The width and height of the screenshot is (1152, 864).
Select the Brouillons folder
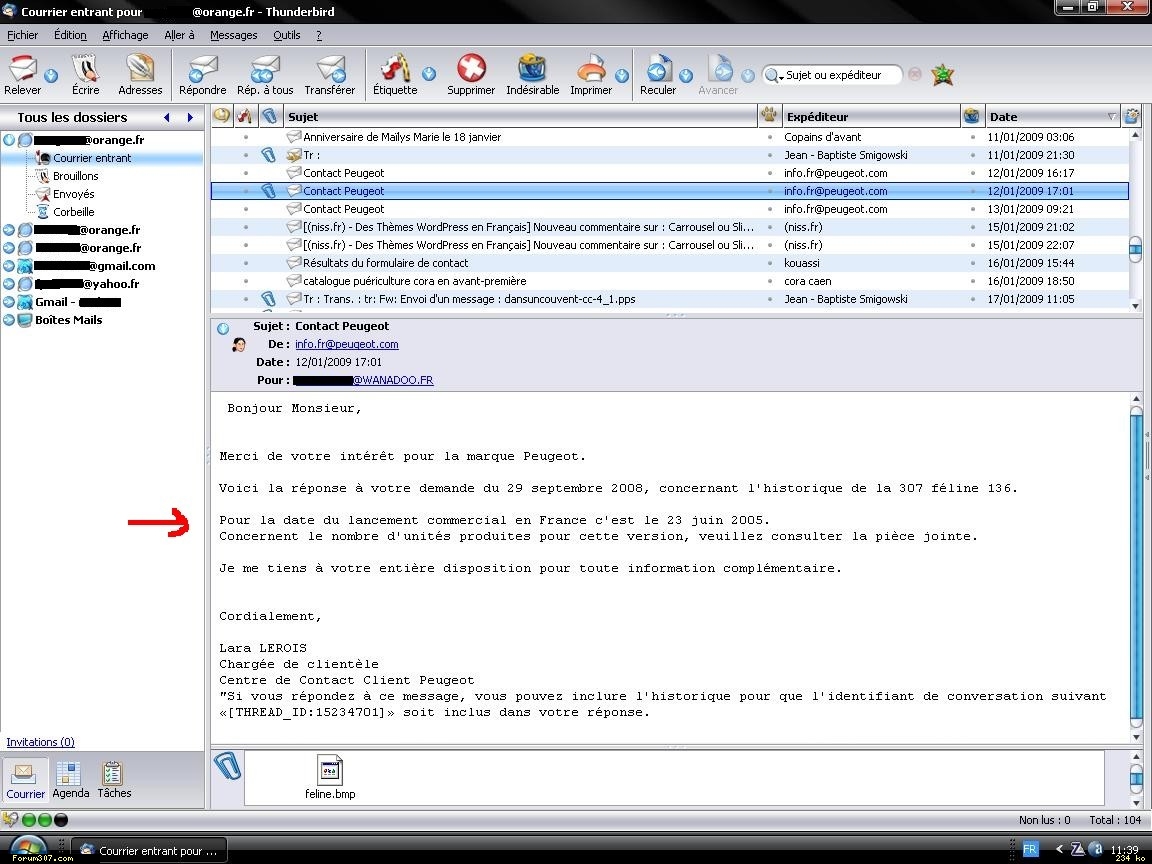click(75, 176)
